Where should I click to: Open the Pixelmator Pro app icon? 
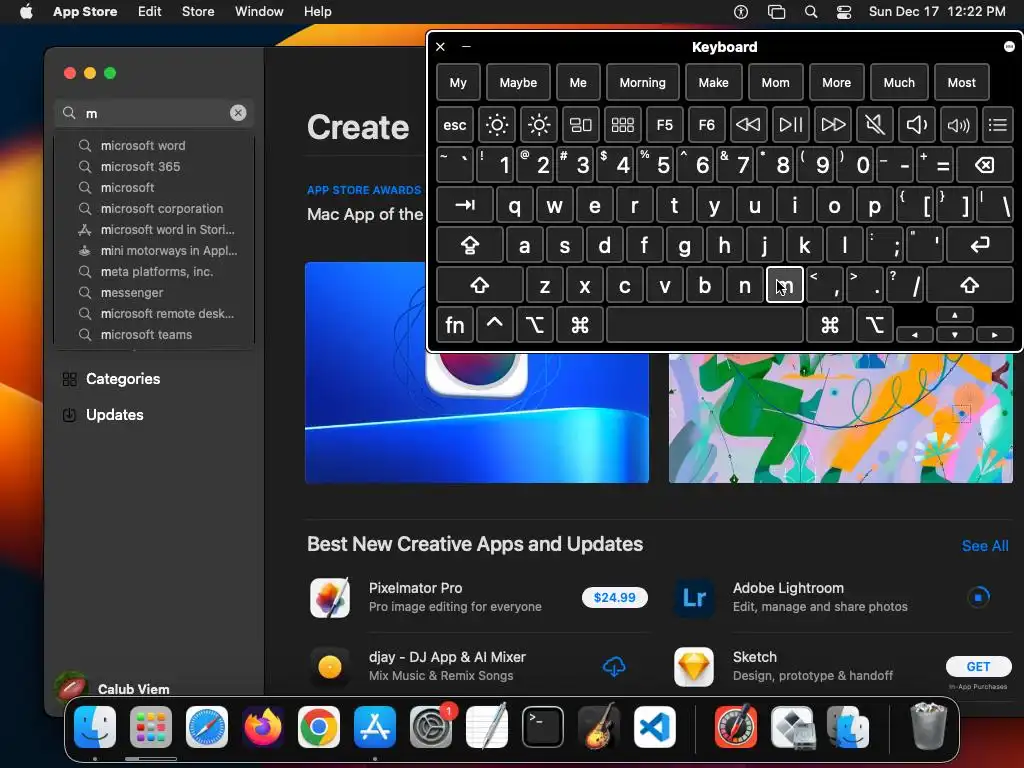click(x=330, y=598)
